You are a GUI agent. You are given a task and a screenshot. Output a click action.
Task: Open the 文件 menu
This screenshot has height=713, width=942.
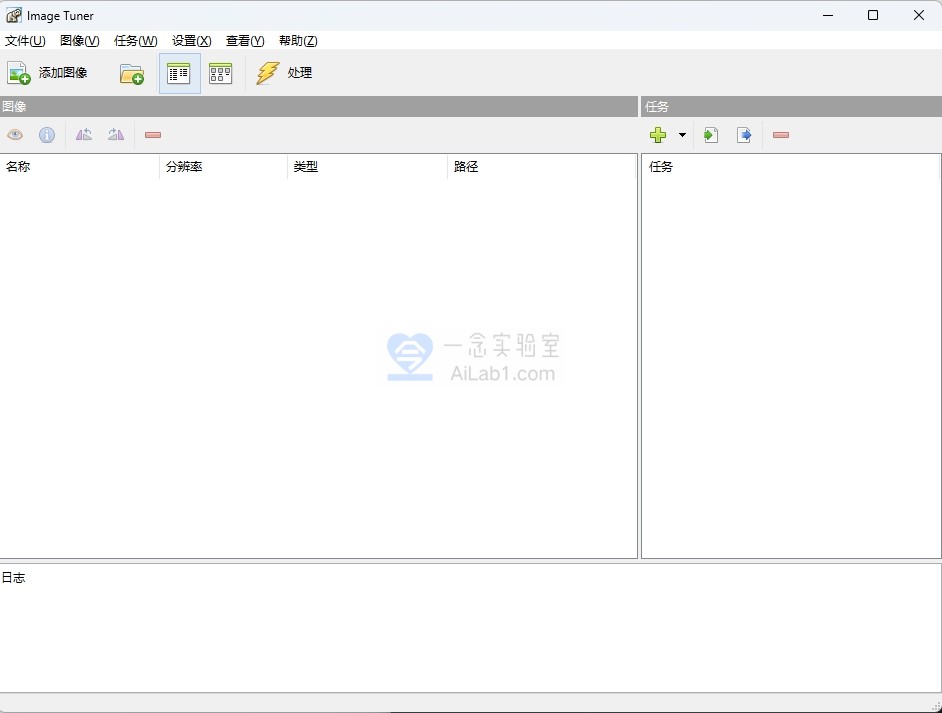point(25,40)
